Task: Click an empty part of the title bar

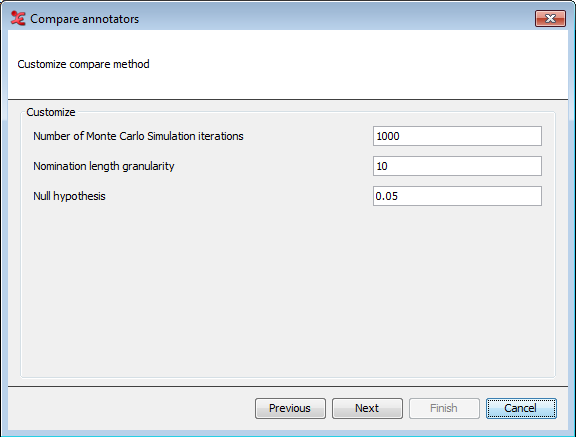Action: coord(331,18)
